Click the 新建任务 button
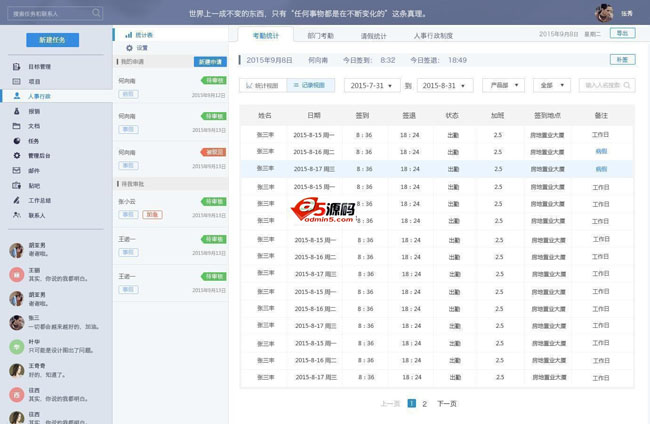 (53, 40)
